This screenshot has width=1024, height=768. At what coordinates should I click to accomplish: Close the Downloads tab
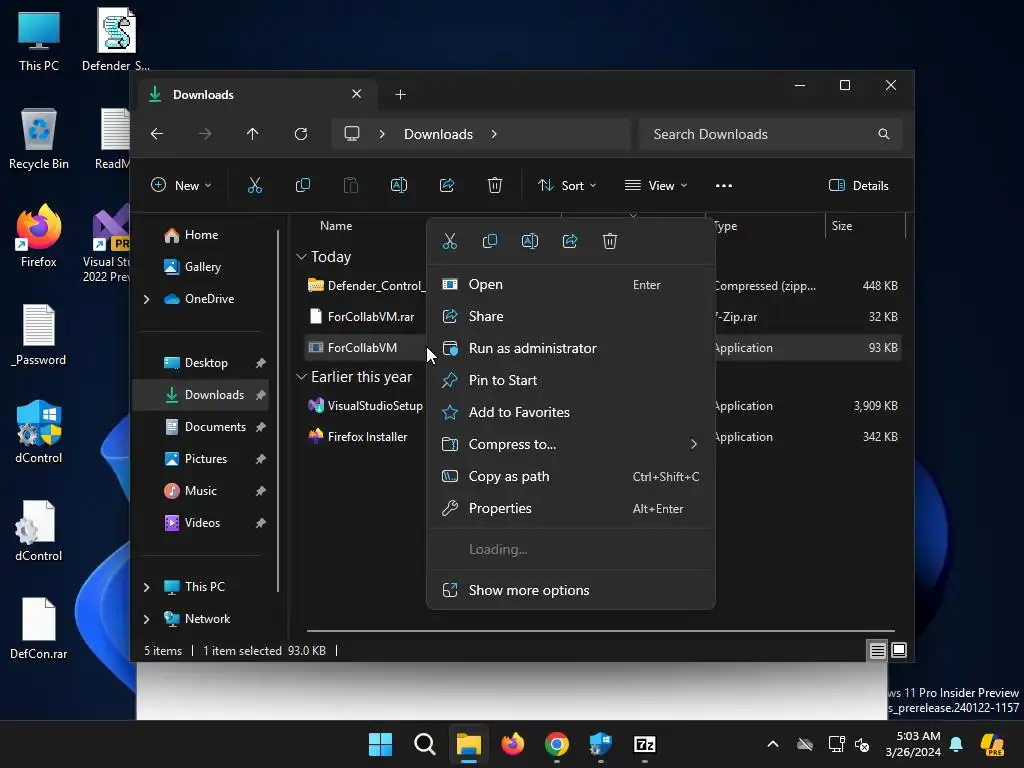tap(357, 94)
